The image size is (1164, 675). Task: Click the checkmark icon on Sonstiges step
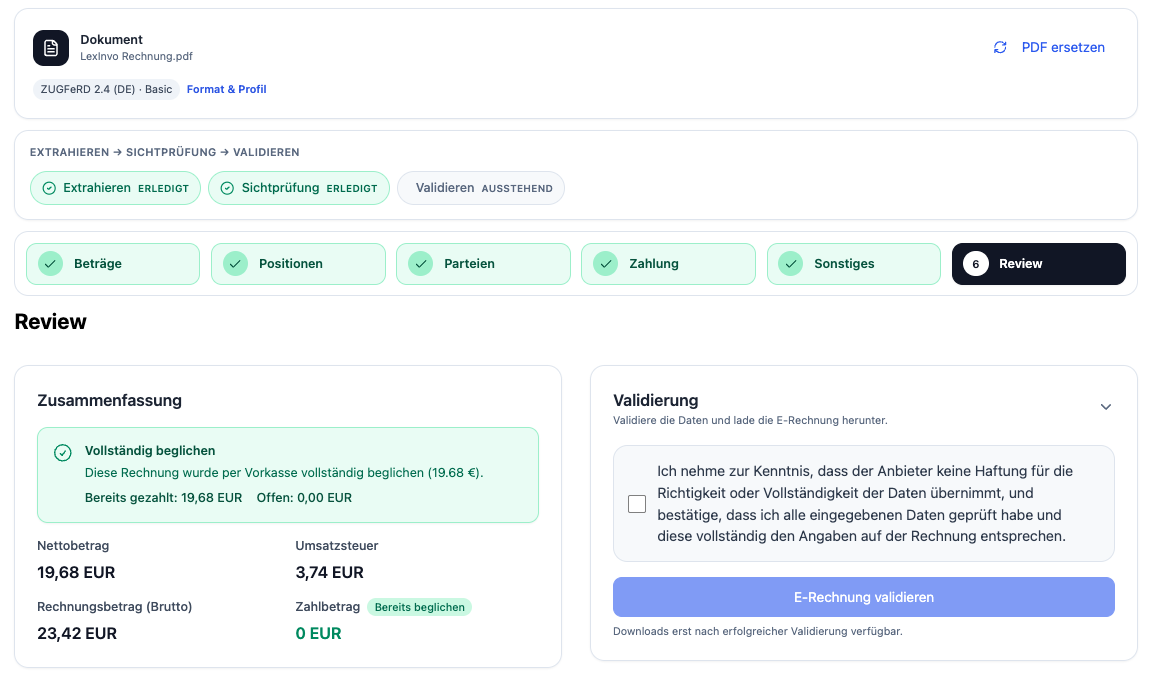point(791,264)
